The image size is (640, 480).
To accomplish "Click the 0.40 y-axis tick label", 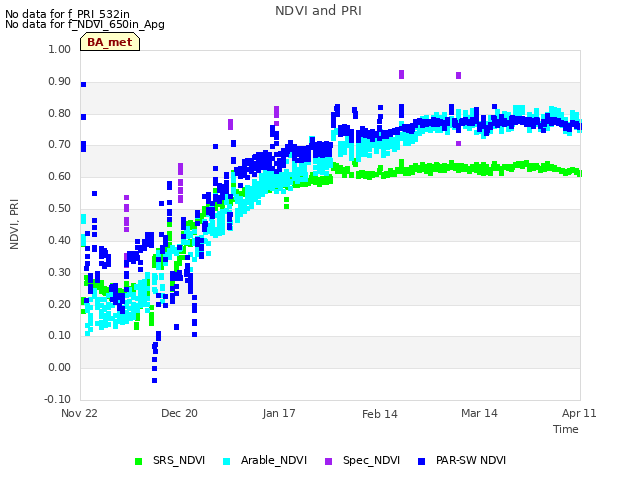I will pyautogui.click(x=60, y=240).
